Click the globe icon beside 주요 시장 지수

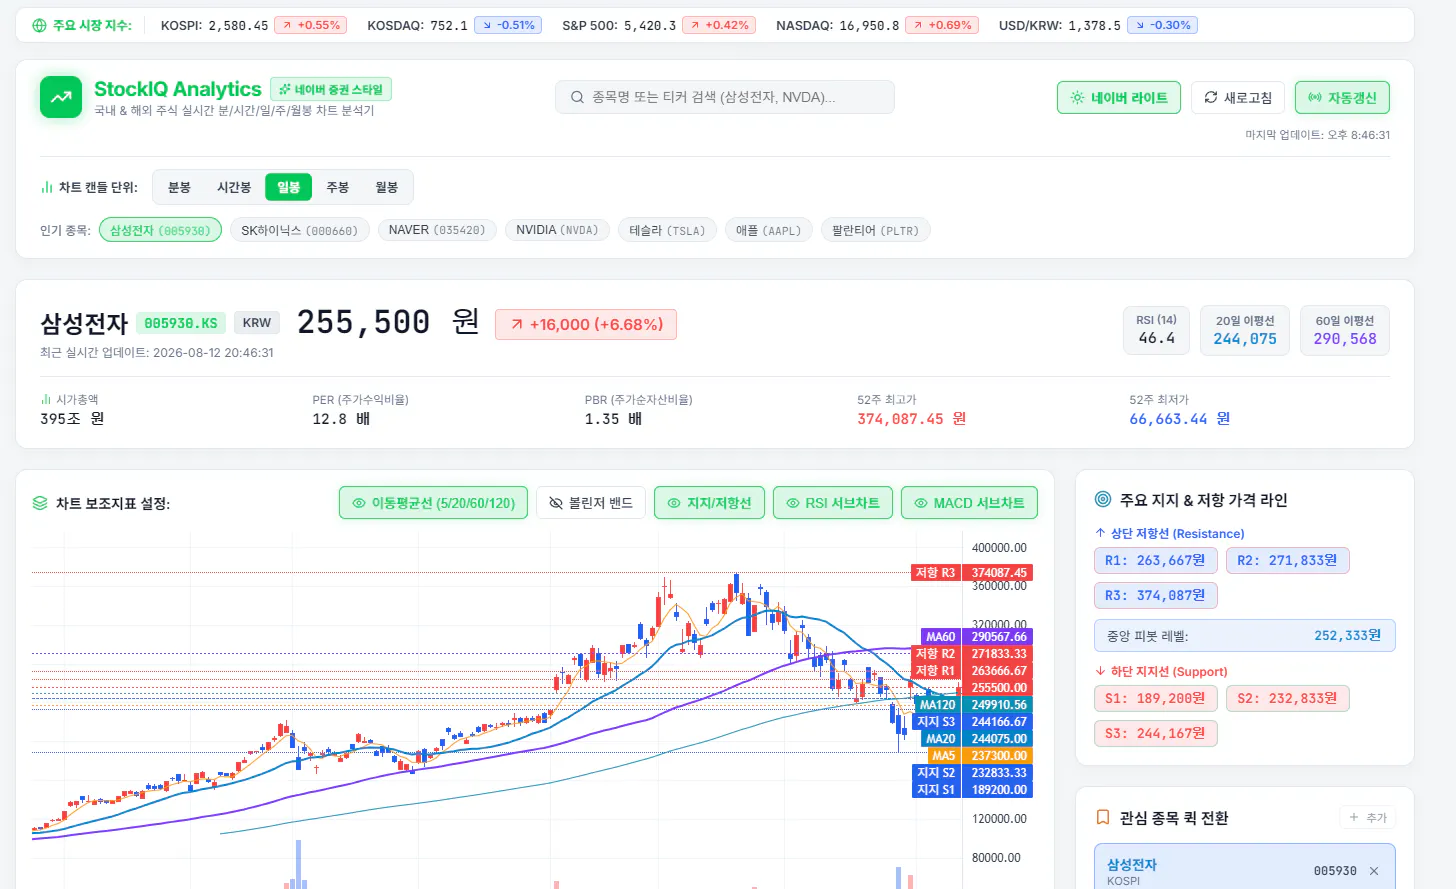39,25
